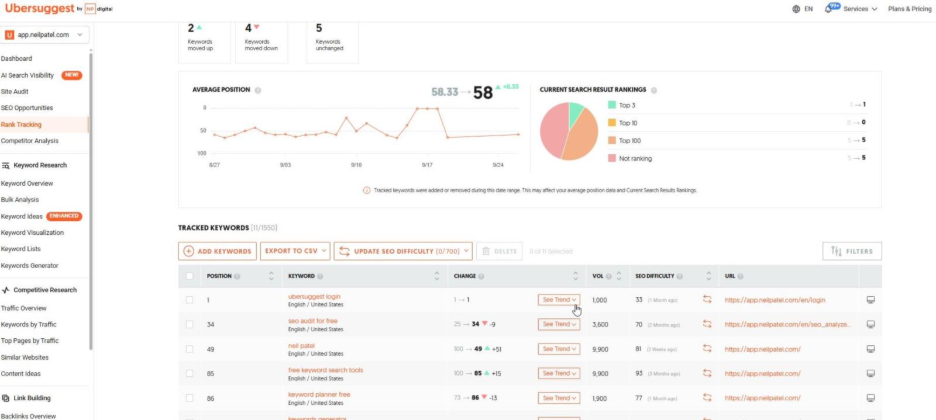The image size is (936, 420).
Task: Click Top 100 orange legend swatch
Action: 612,141
